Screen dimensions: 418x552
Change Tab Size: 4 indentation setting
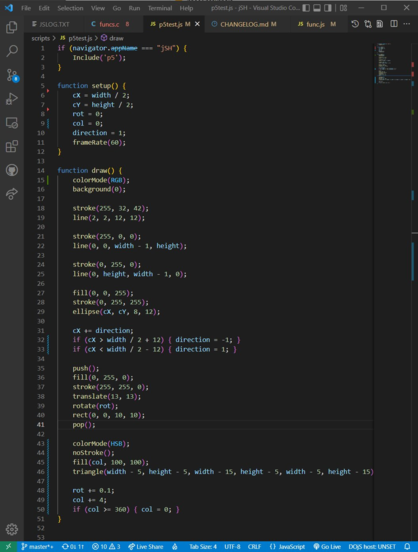[203, 547]
